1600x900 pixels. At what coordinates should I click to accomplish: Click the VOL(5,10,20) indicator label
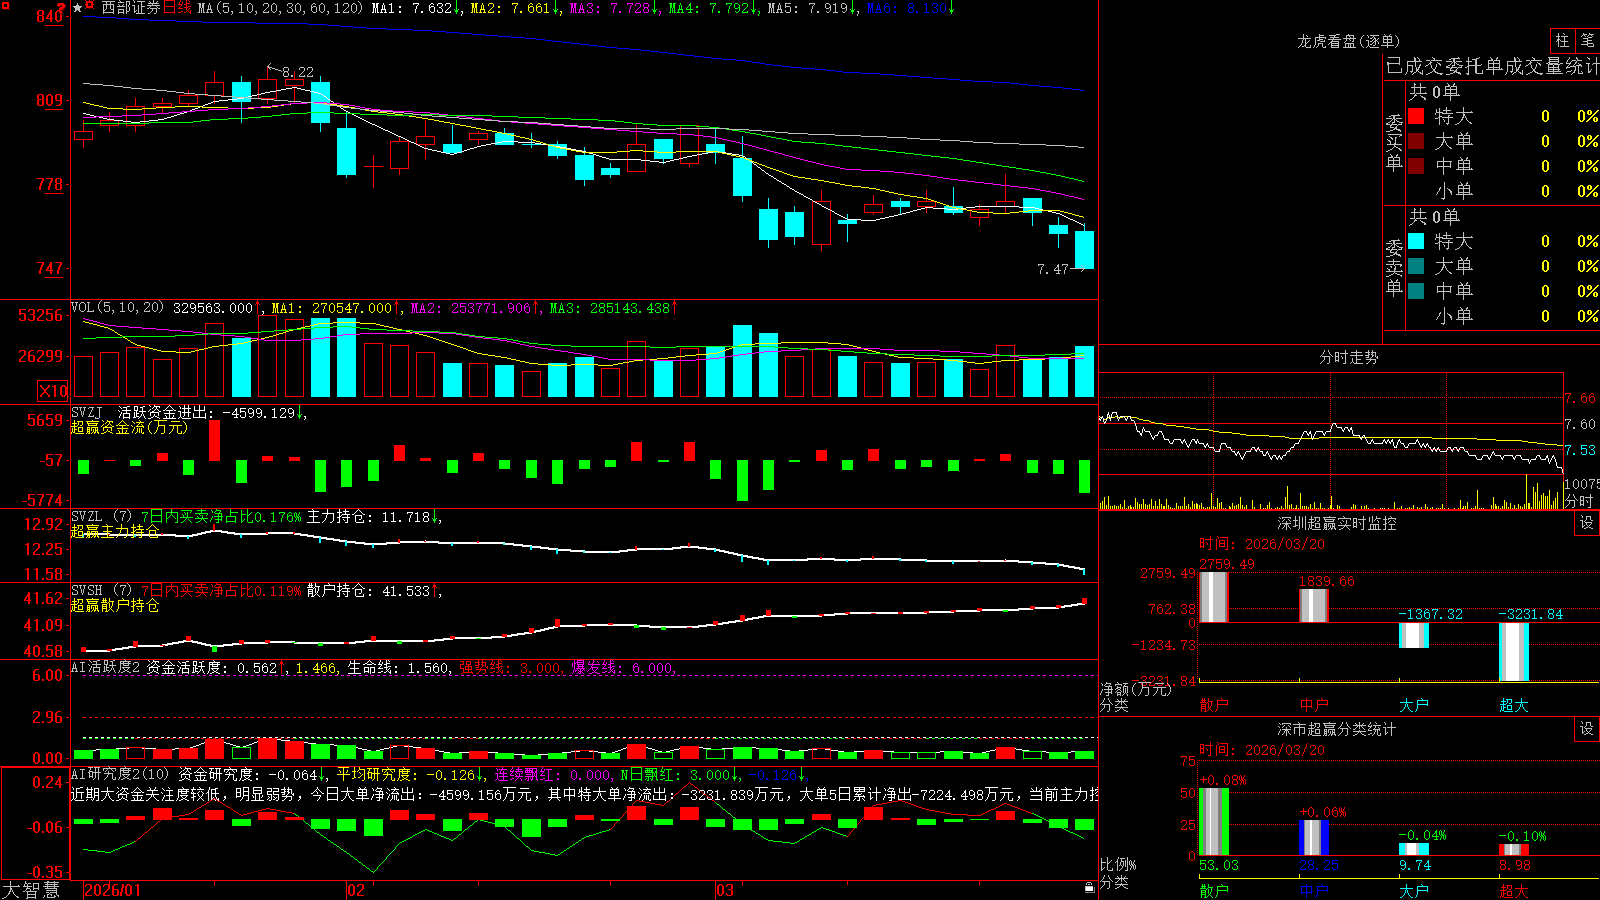click(117, 307)
